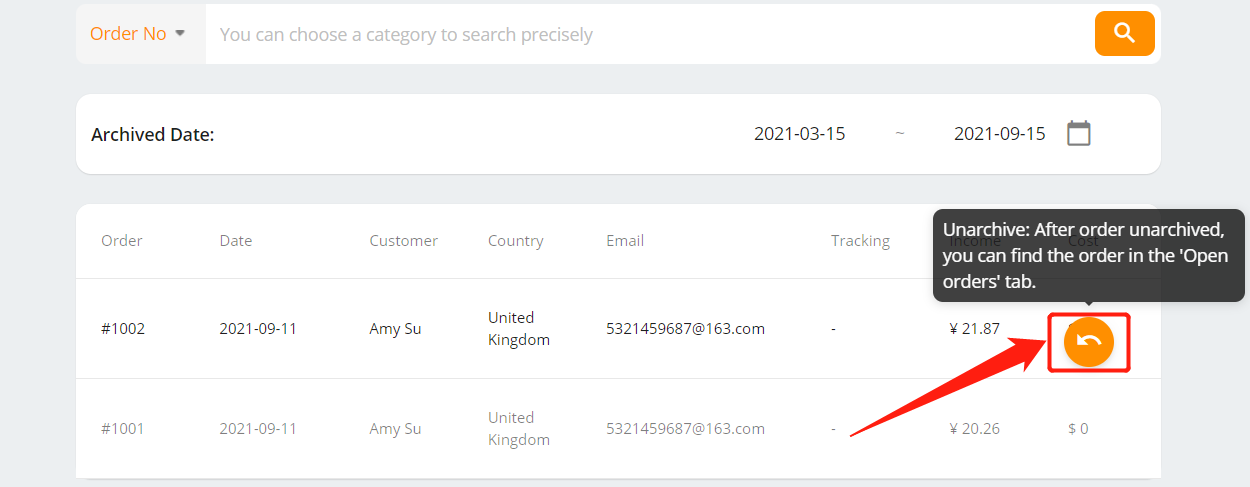This screenshot has width=1250, height=487.
Task: Click the Tracking column header
Action: (860, 240)
